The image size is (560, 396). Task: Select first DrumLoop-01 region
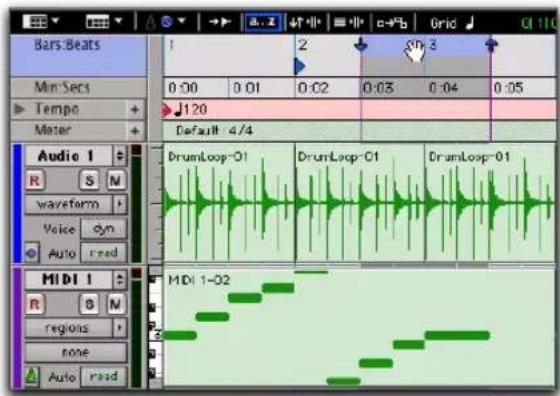(x=229, y=204)
